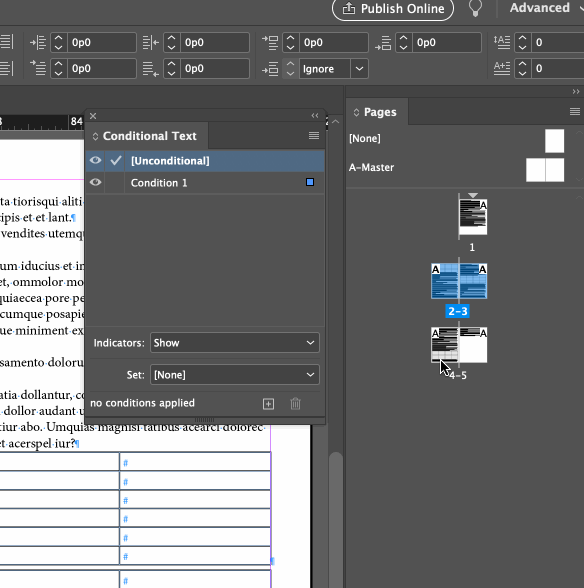The height and width of the screenshot is (588, 584).
Task: Click the document scroll up arrow
Action: tap(336, 122)
